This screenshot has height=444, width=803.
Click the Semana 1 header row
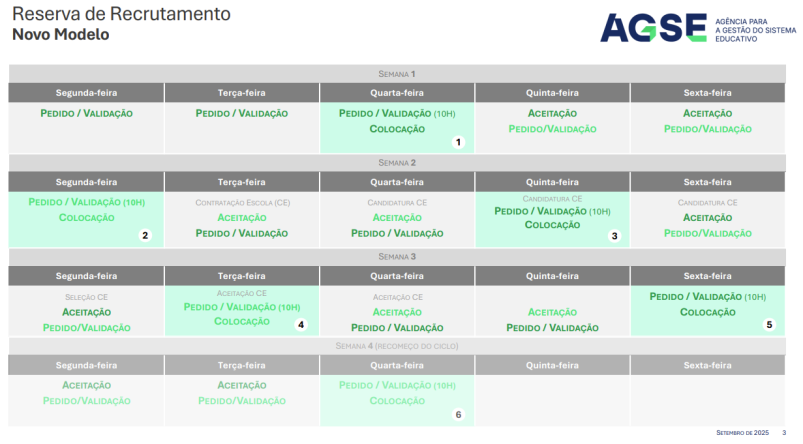397,74
